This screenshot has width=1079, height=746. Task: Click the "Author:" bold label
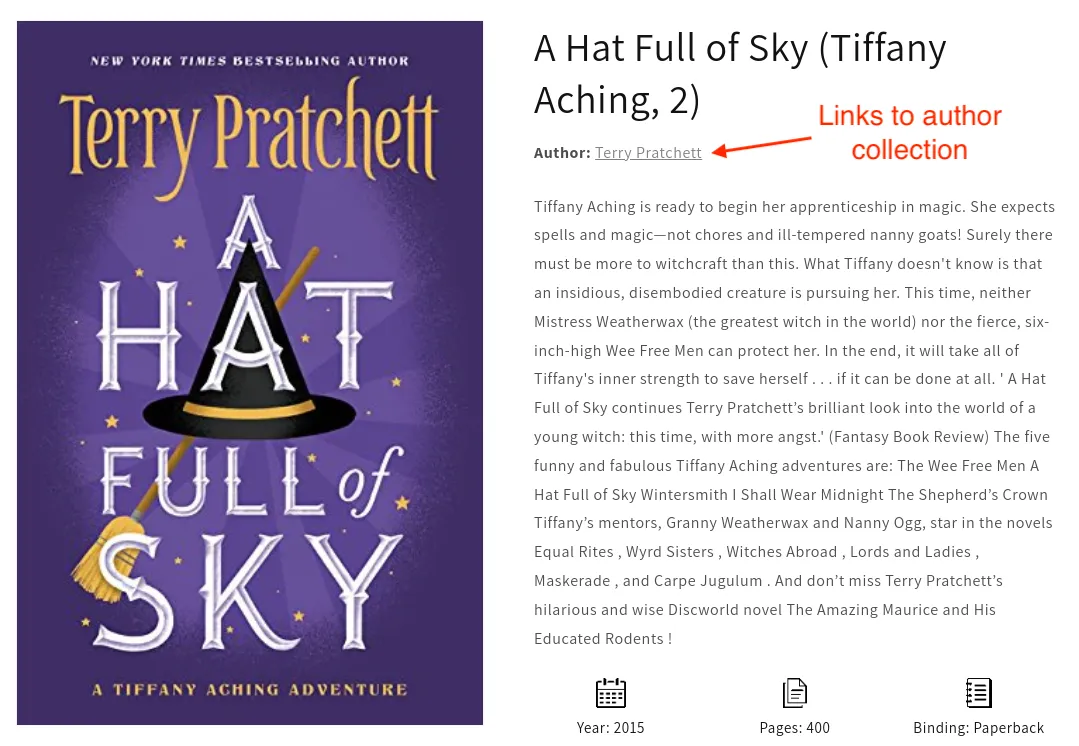pyautogui.click(x=562, y=153)
